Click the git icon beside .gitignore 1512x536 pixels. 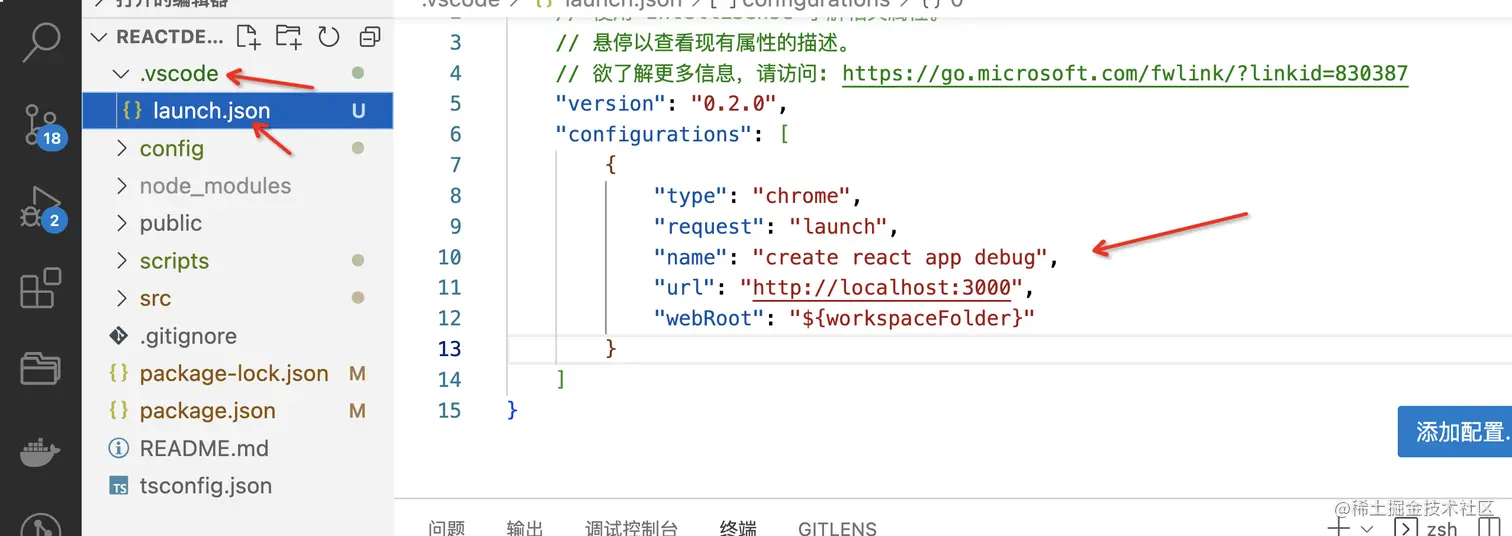(119, 336)
